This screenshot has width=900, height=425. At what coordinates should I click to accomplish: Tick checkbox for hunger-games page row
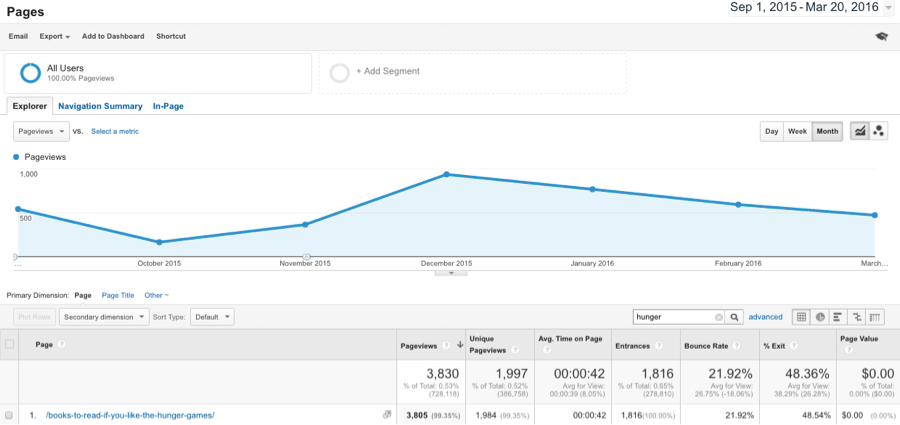click(9, 415)
